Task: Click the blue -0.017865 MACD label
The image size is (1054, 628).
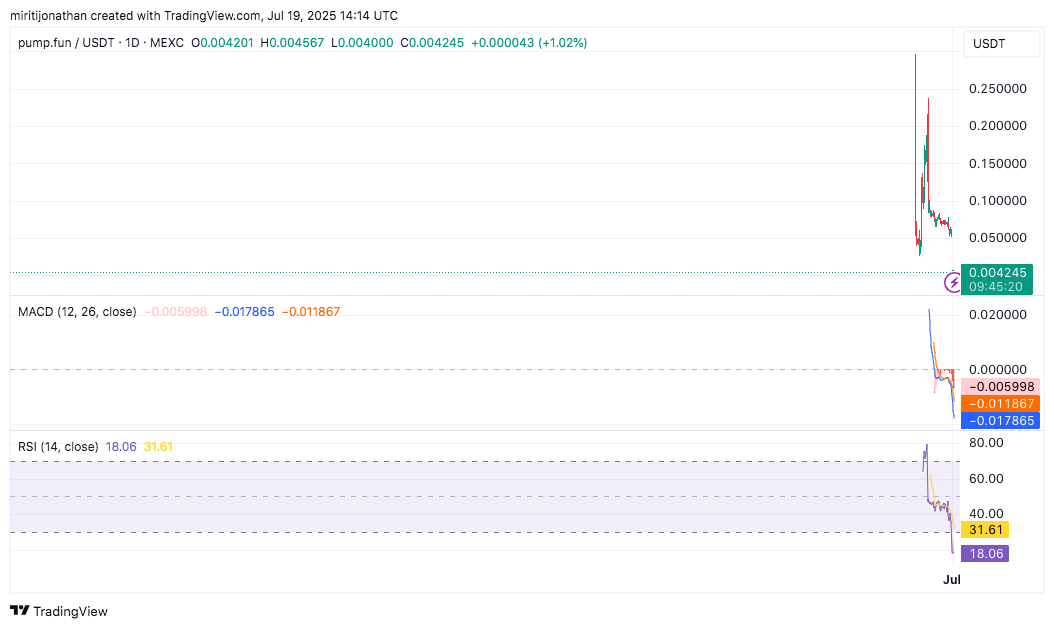Action: (1001, 420)
